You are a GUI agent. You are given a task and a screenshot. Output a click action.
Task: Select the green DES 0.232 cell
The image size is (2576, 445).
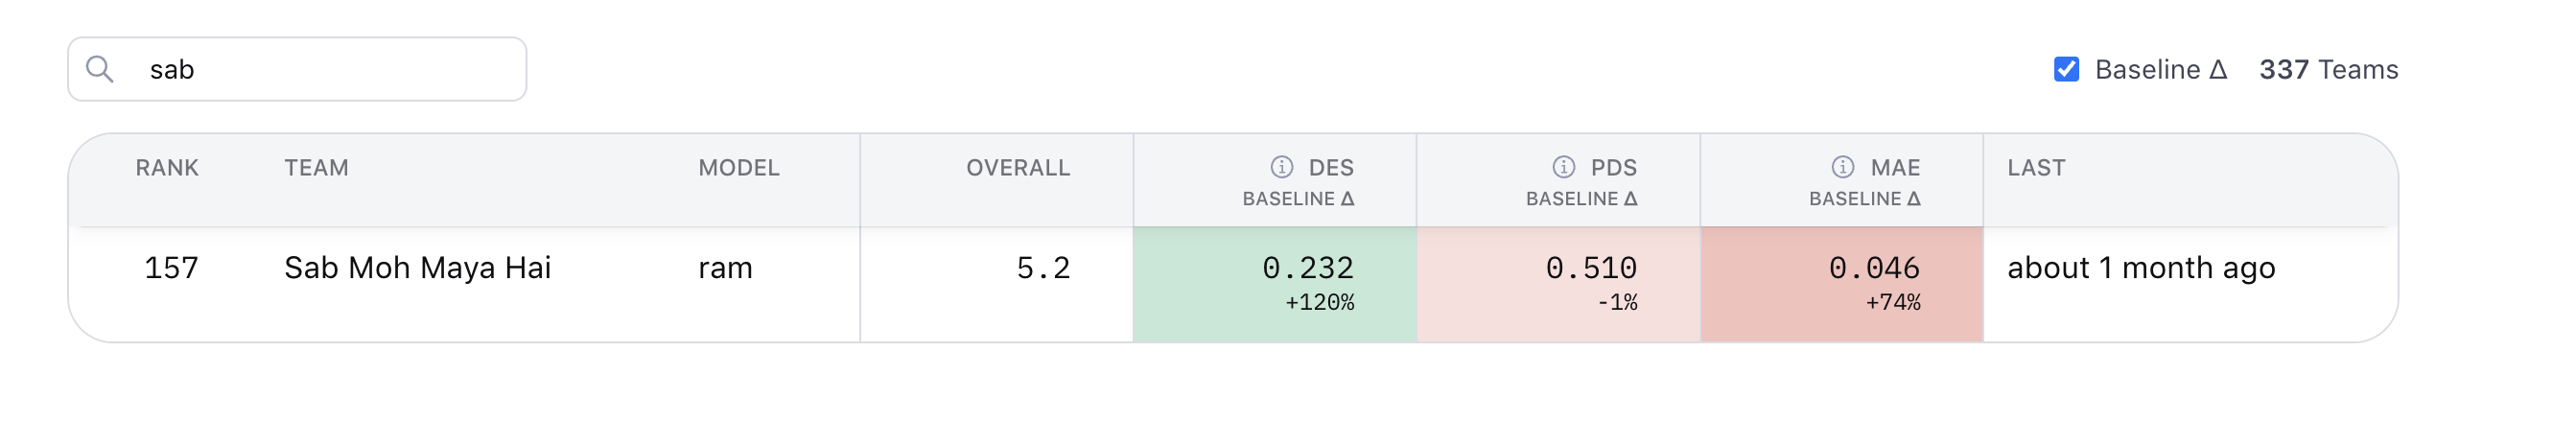[x=1274, y=284]
